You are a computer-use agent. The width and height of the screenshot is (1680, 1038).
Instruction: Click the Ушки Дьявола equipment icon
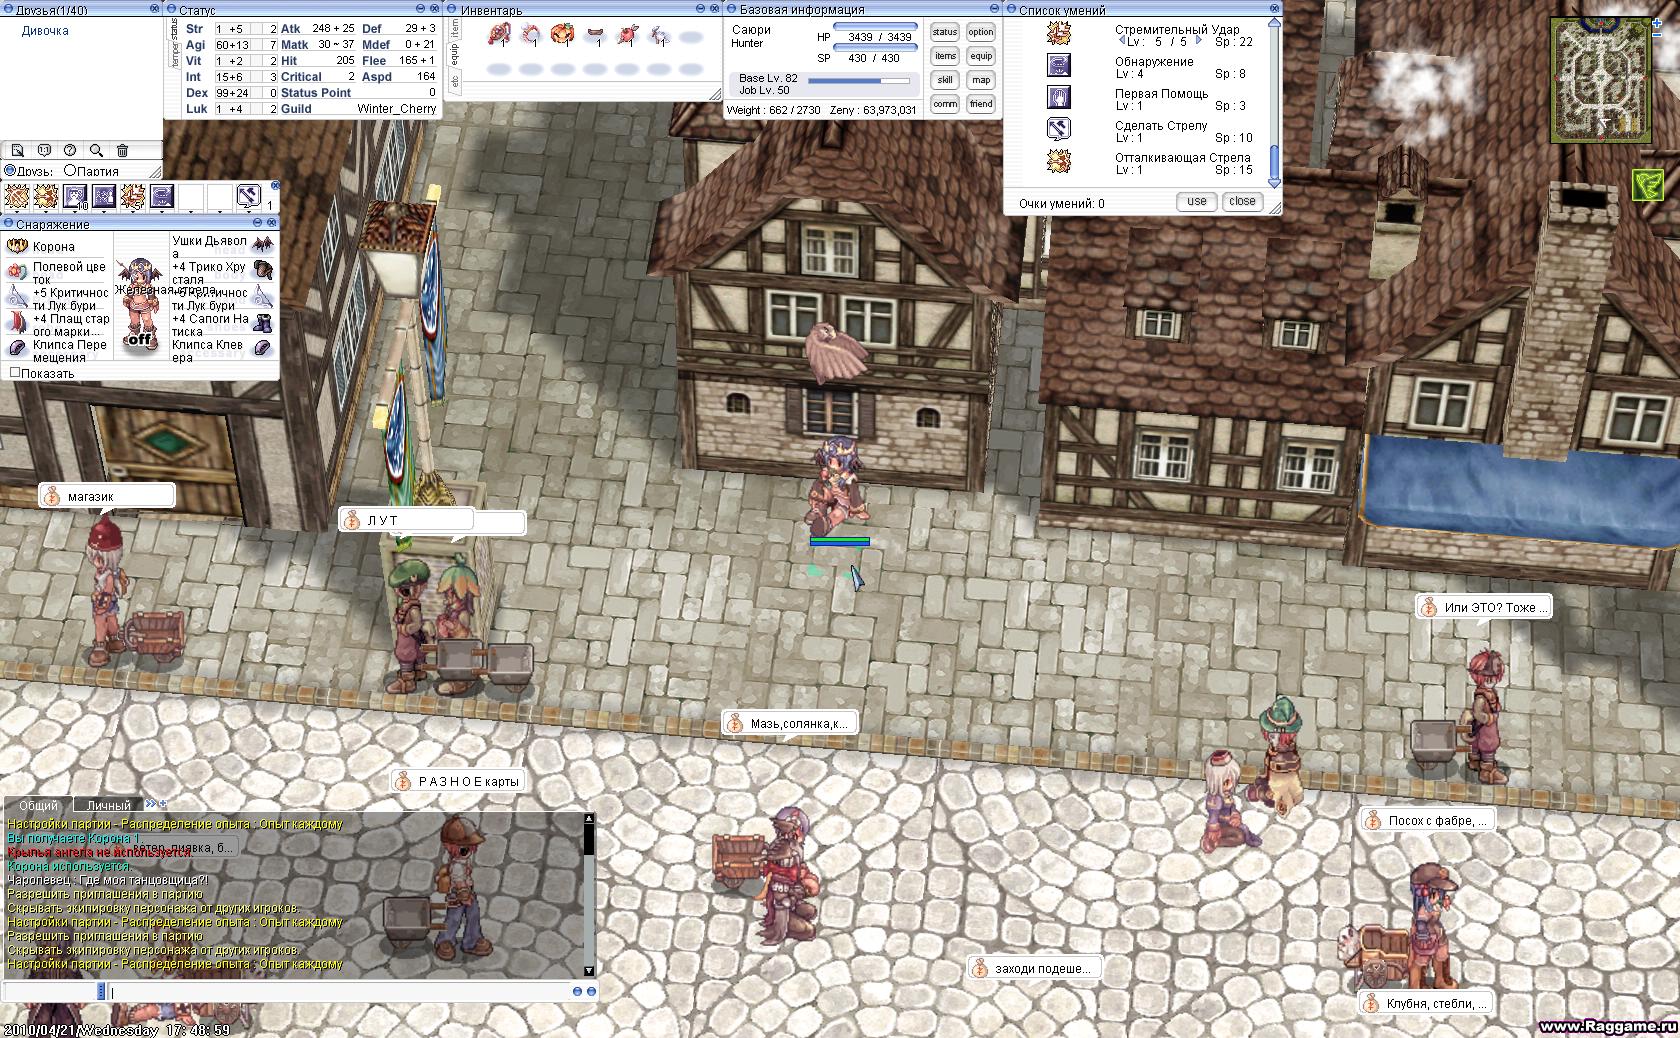click(262, 245)
